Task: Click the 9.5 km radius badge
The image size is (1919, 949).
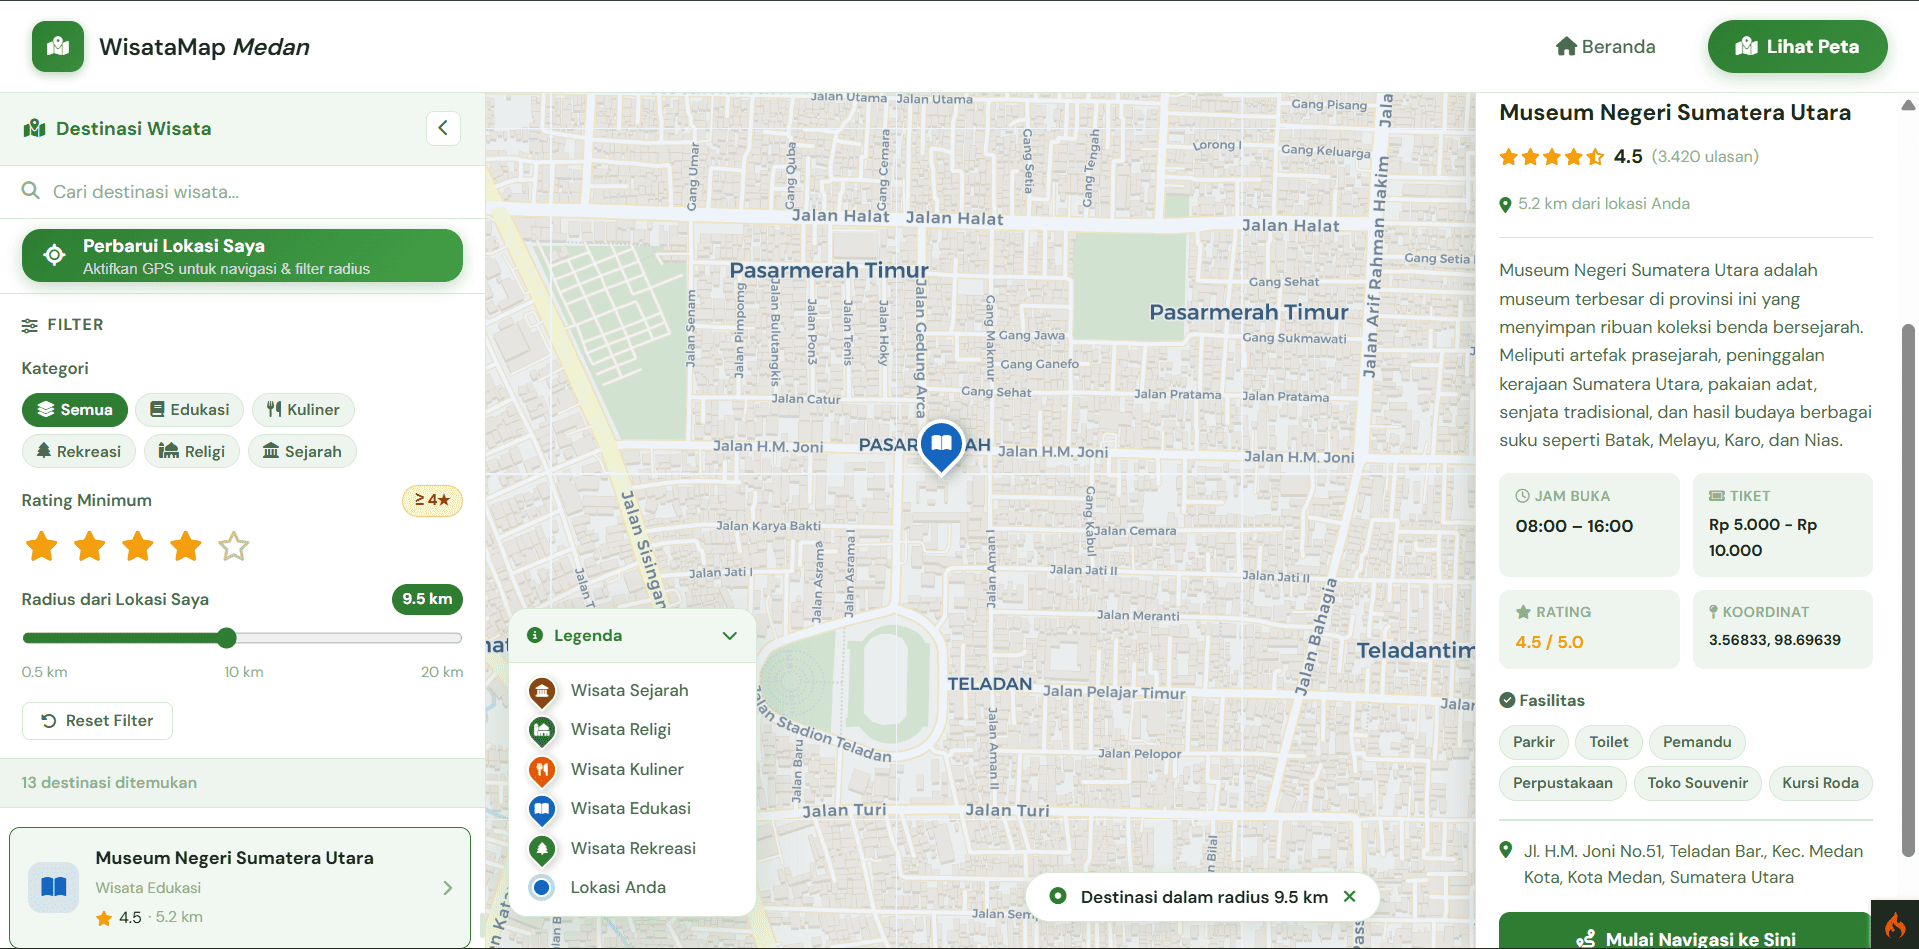Action: coord(427,599)
